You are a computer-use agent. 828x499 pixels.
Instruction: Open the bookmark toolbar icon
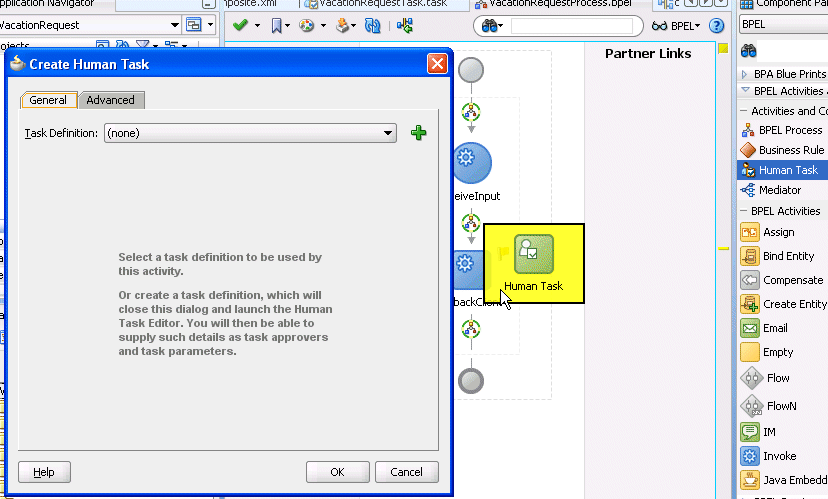(276, 25)
